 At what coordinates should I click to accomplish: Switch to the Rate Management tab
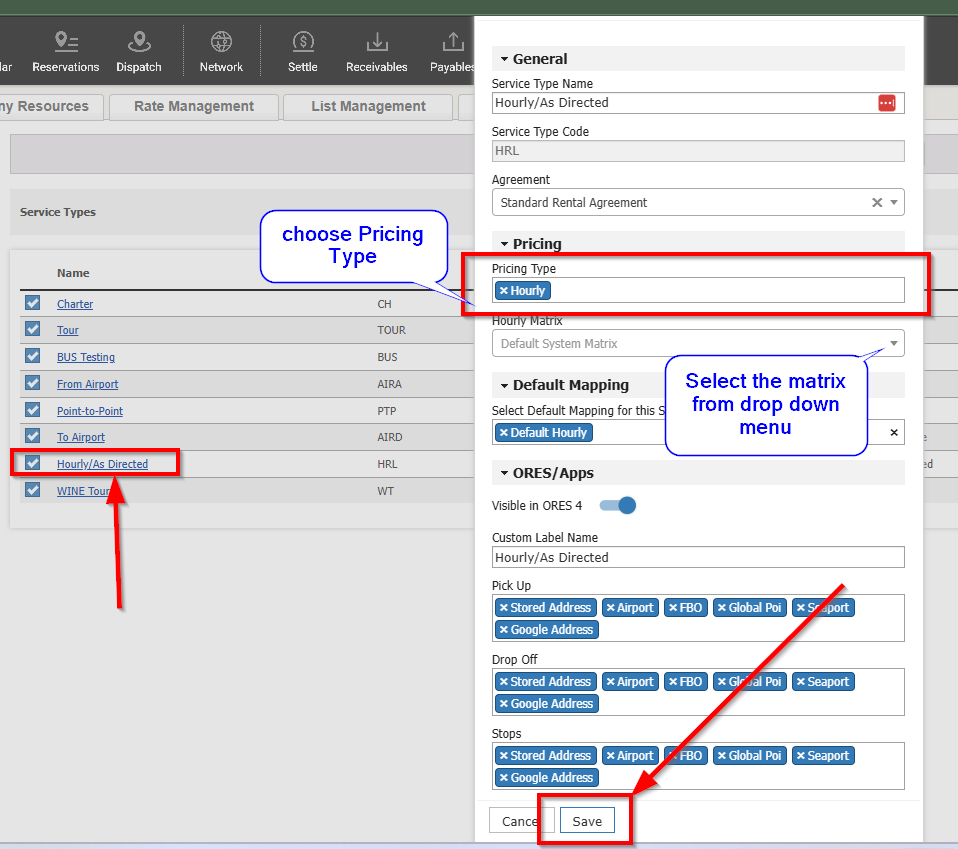(x=194, y=107)
